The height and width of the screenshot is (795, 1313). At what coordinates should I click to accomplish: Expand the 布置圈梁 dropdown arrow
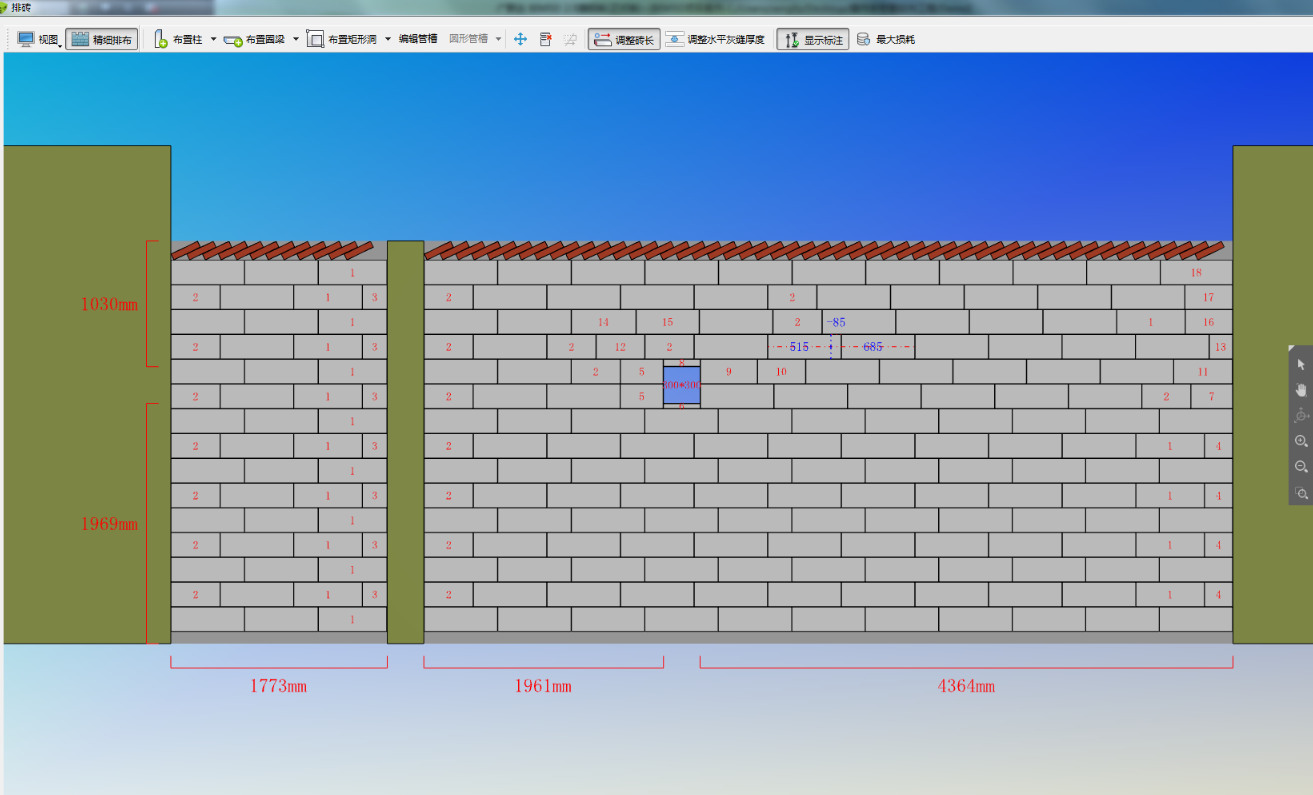295,39
